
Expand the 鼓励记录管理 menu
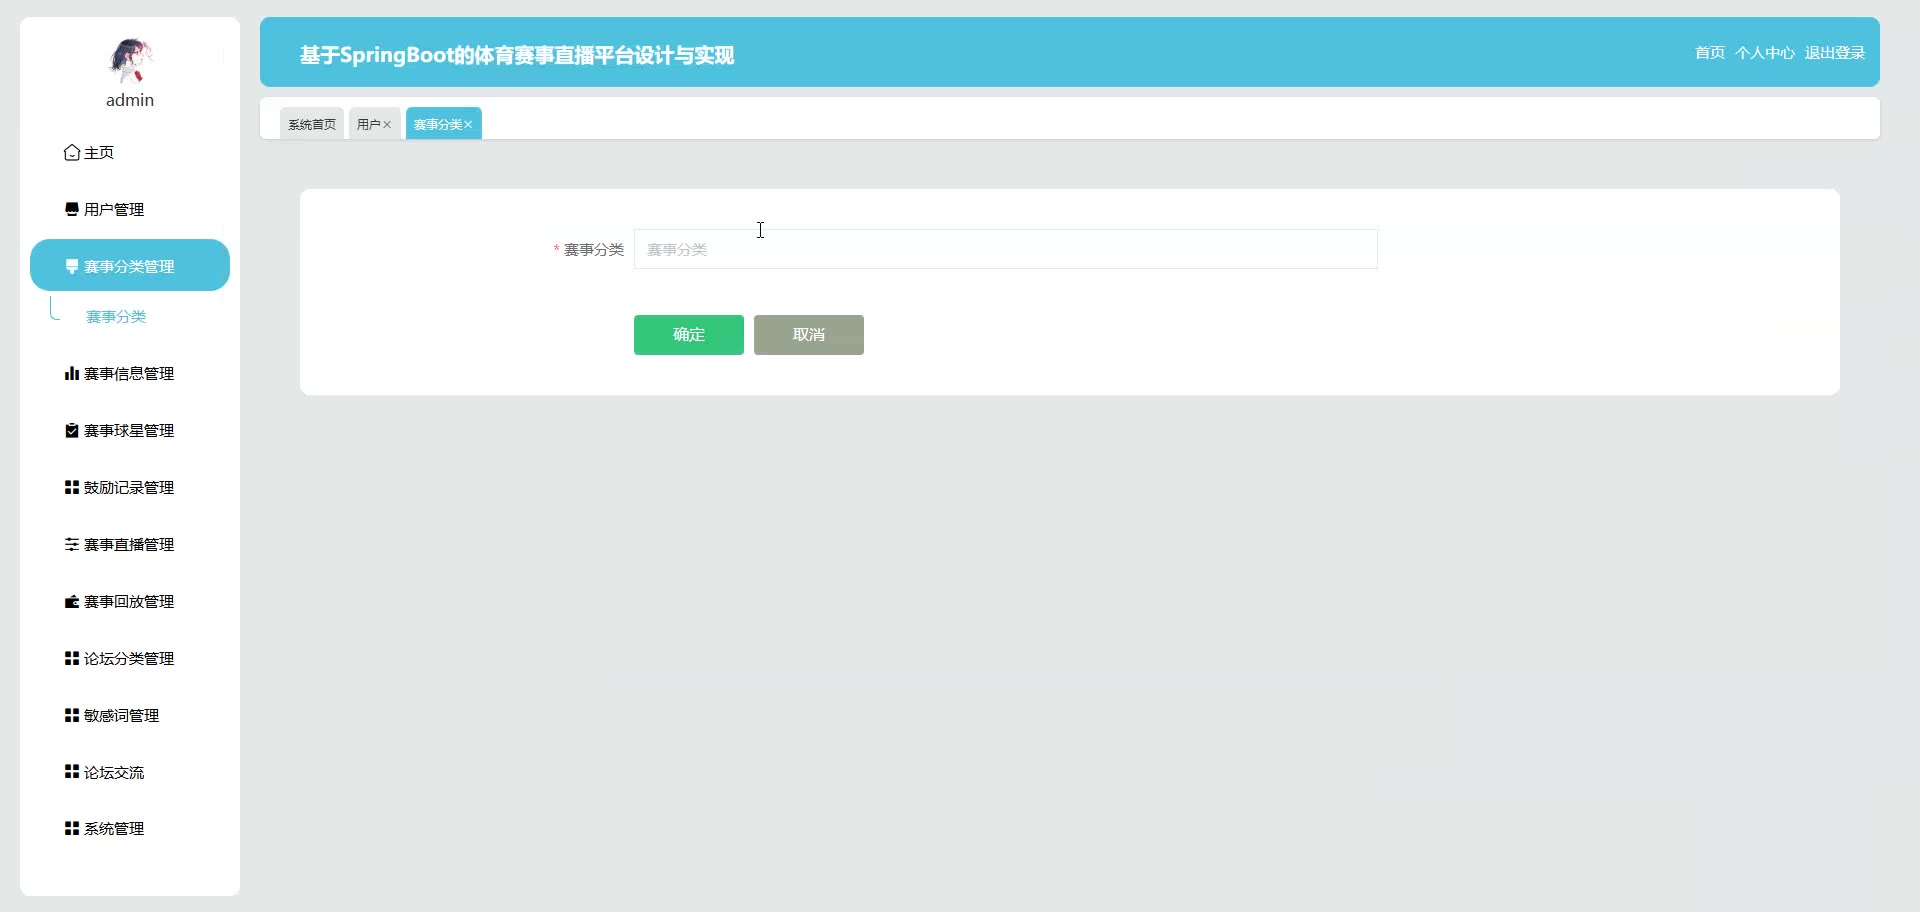tap(130, 488)
